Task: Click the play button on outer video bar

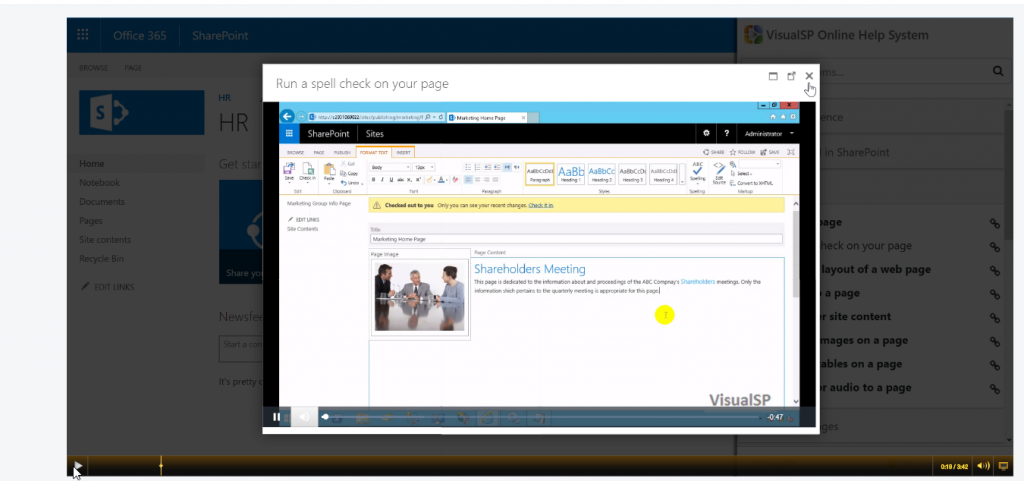Action: pyautogui.click(x=78, y=466)
